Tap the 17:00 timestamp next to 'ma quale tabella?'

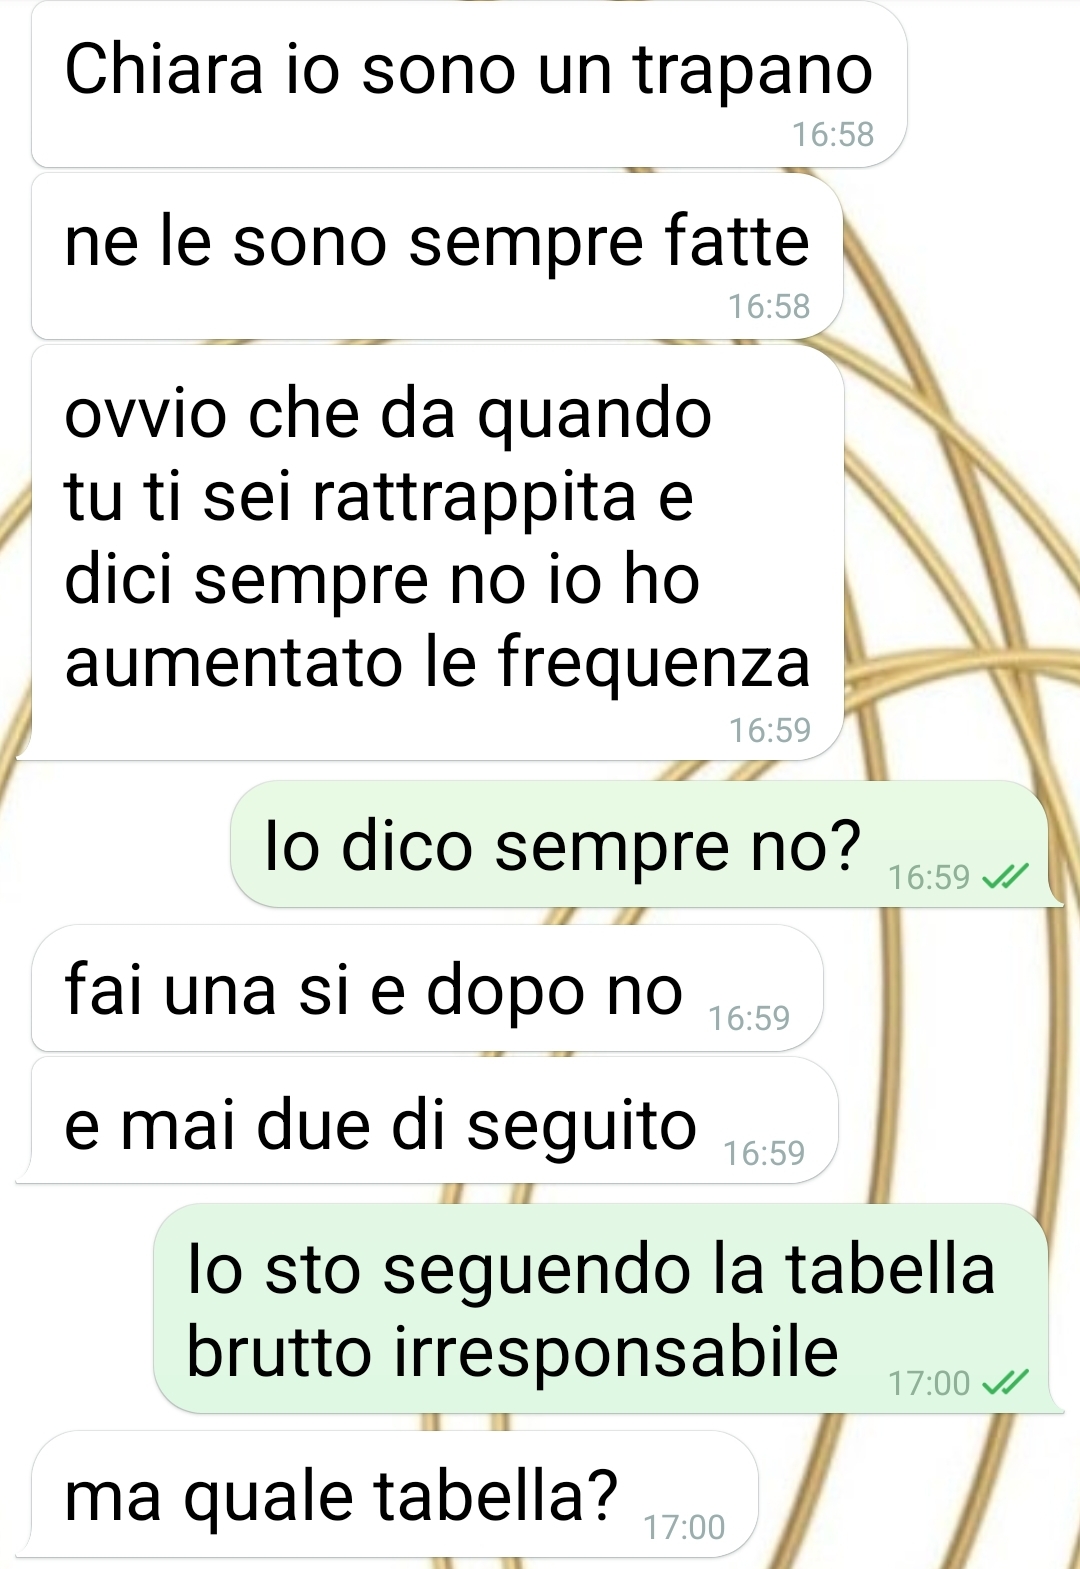click(684, 1528)
